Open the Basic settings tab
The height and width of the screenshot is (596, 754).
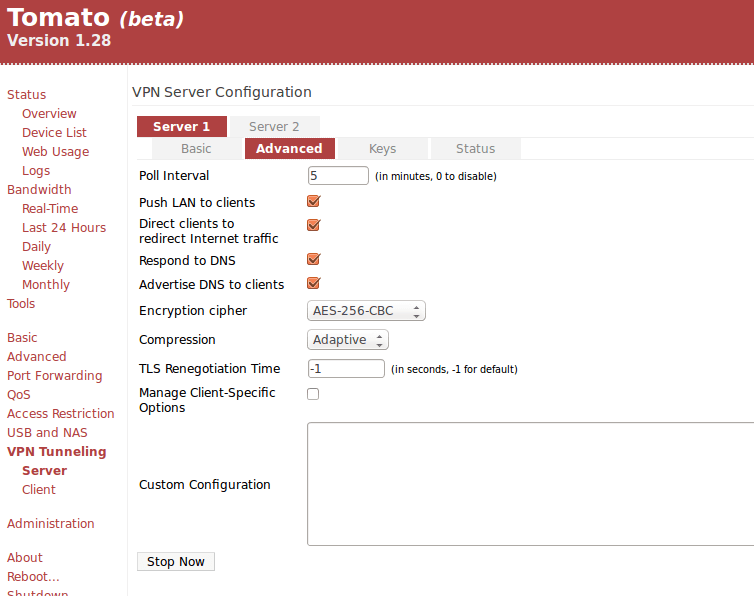pos(196,149)
